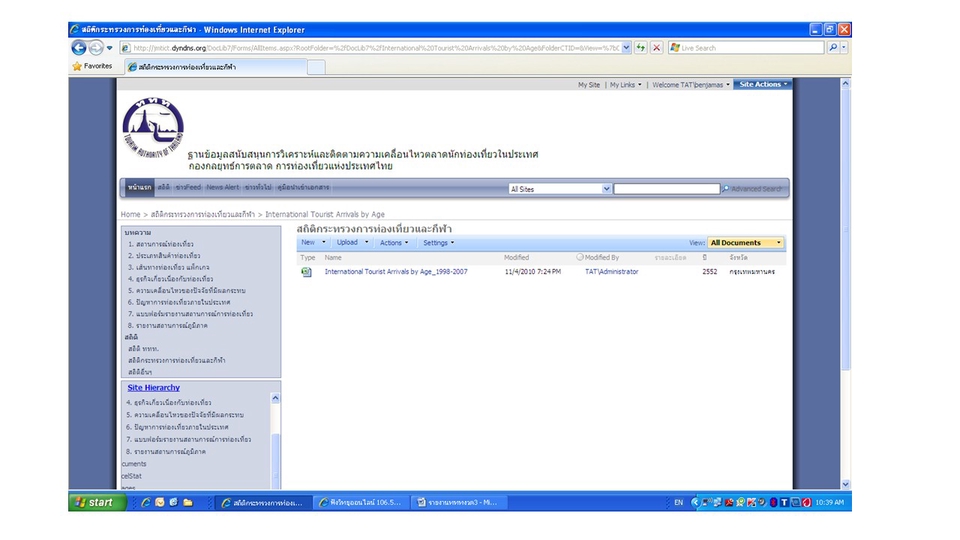Click the first dark navigation tab

tap(139, 187)
